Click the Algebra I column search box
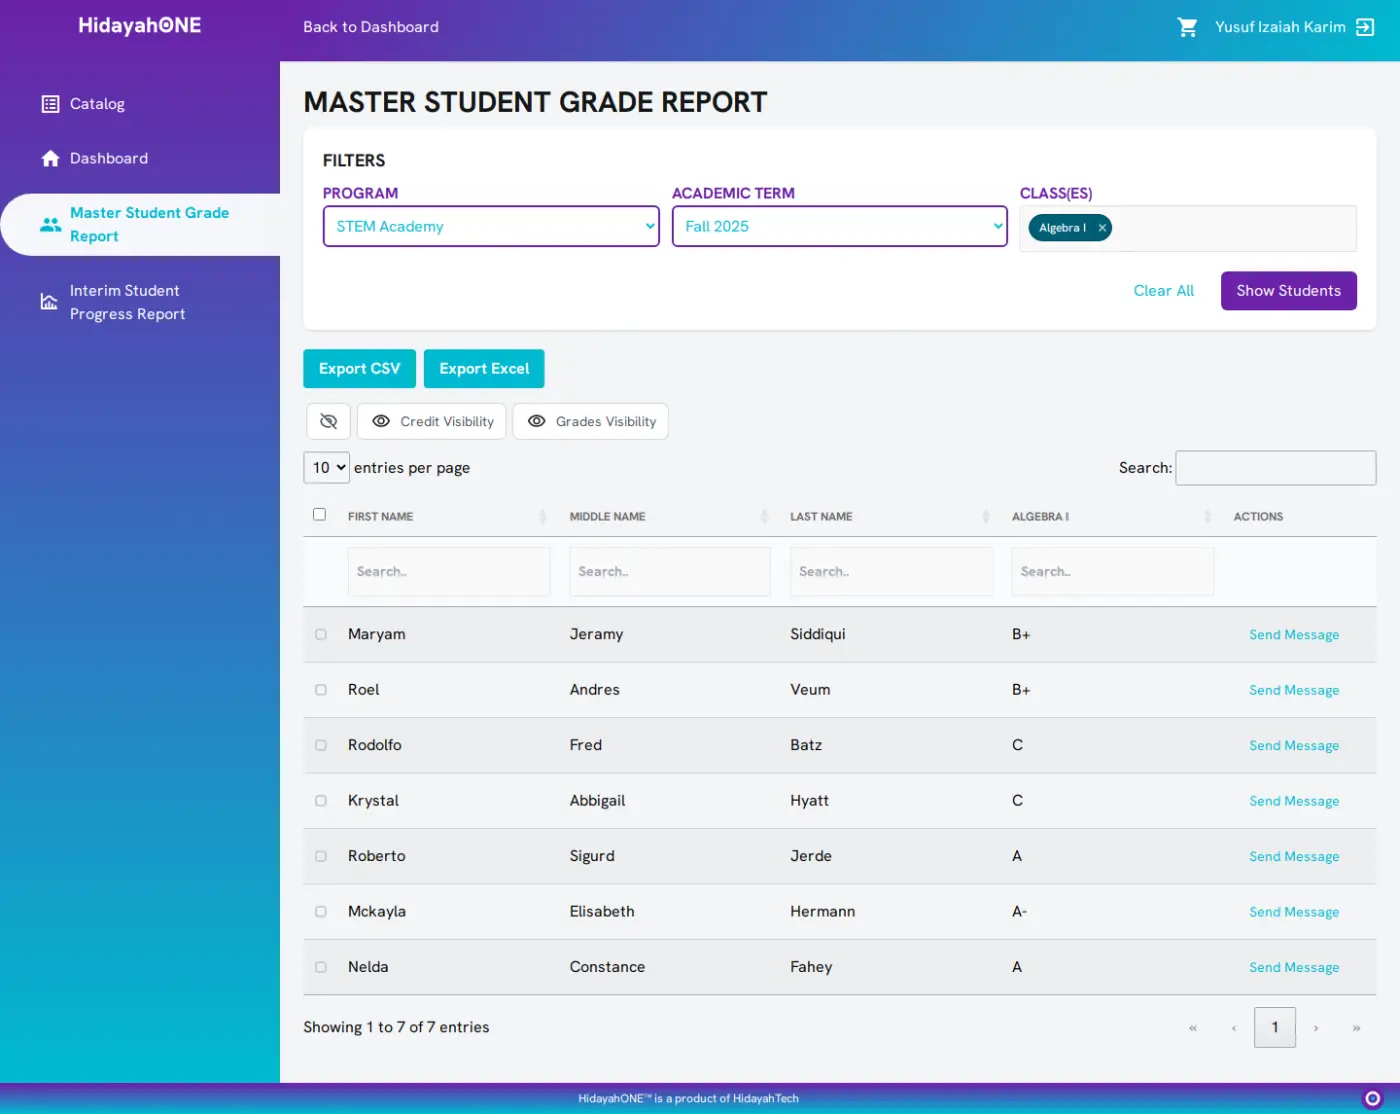This screenshot has height=1114, width=1400. click(x=1113, y=572)
